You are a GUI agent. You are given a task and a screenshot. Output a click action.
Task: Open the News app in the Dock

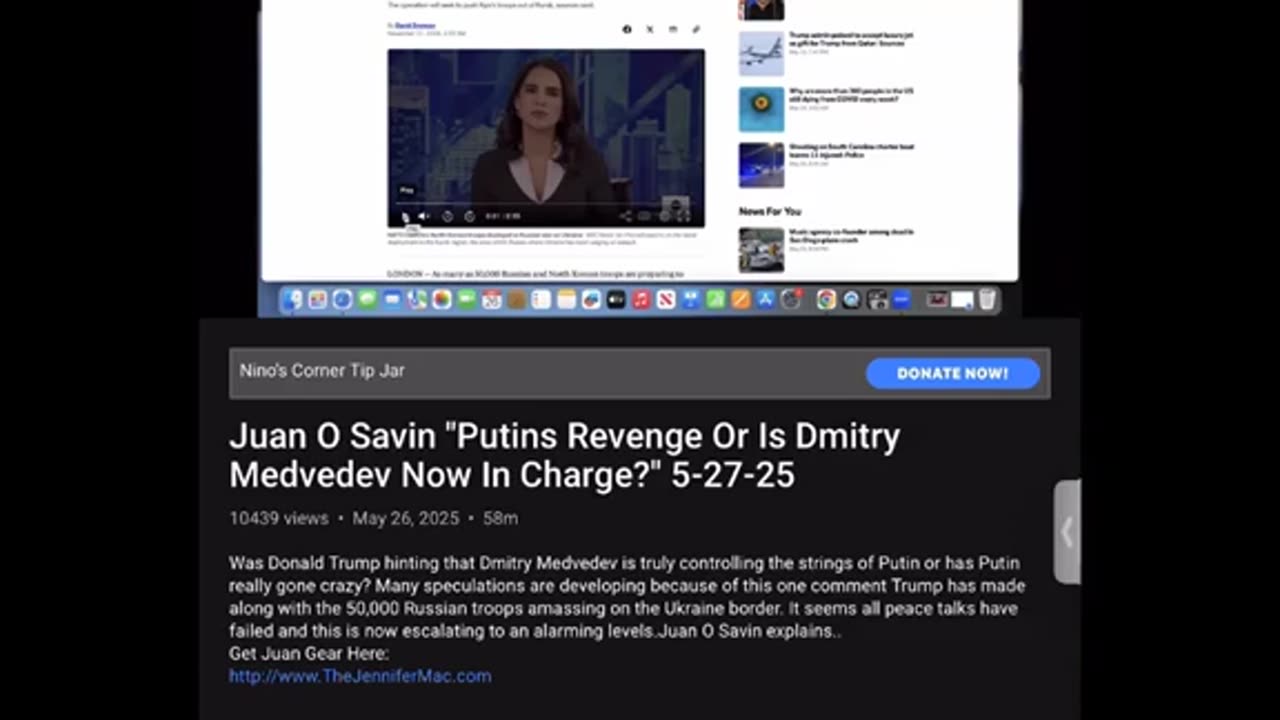tap(666, 299)
